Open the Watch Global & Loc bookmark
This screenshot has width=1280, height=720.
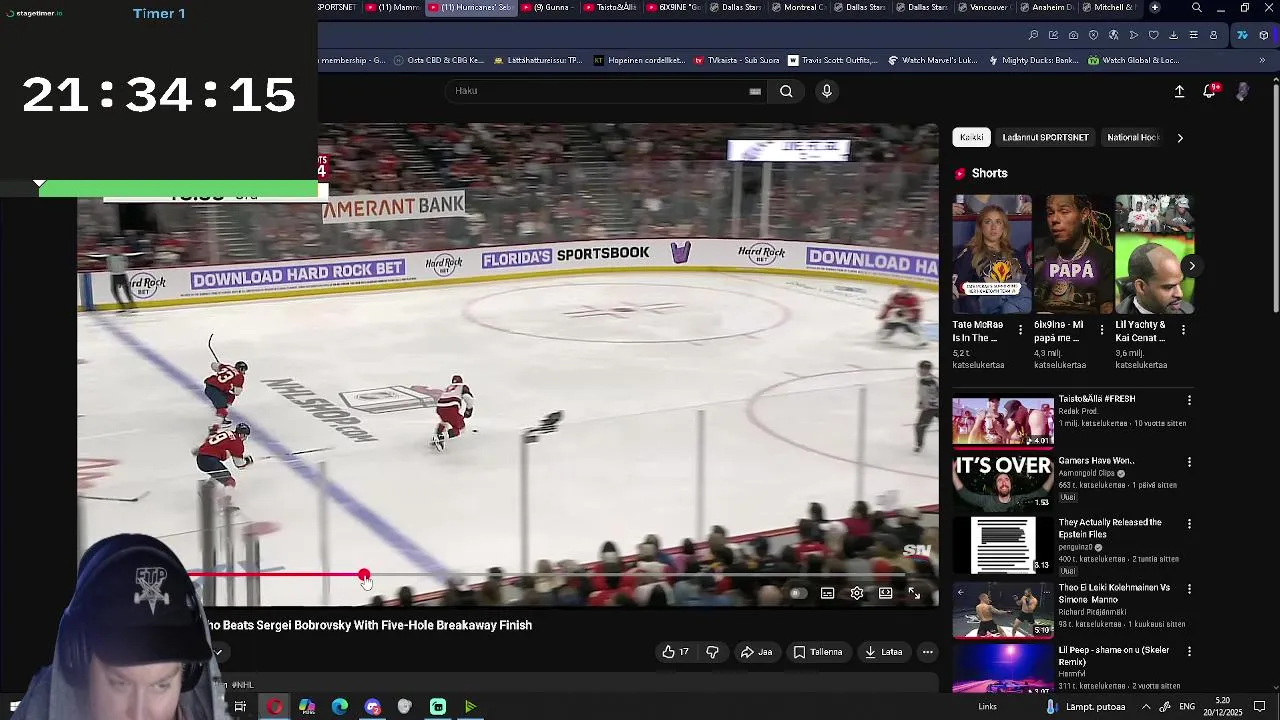click(x=1134, y=60)
